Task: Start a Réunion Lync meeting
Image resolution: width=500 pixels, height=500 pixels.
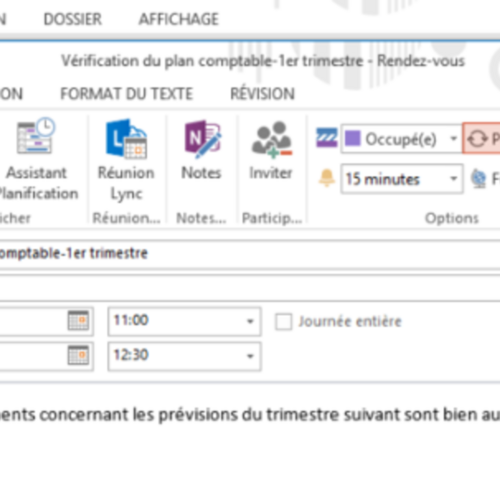Action: tap(126, 161)
